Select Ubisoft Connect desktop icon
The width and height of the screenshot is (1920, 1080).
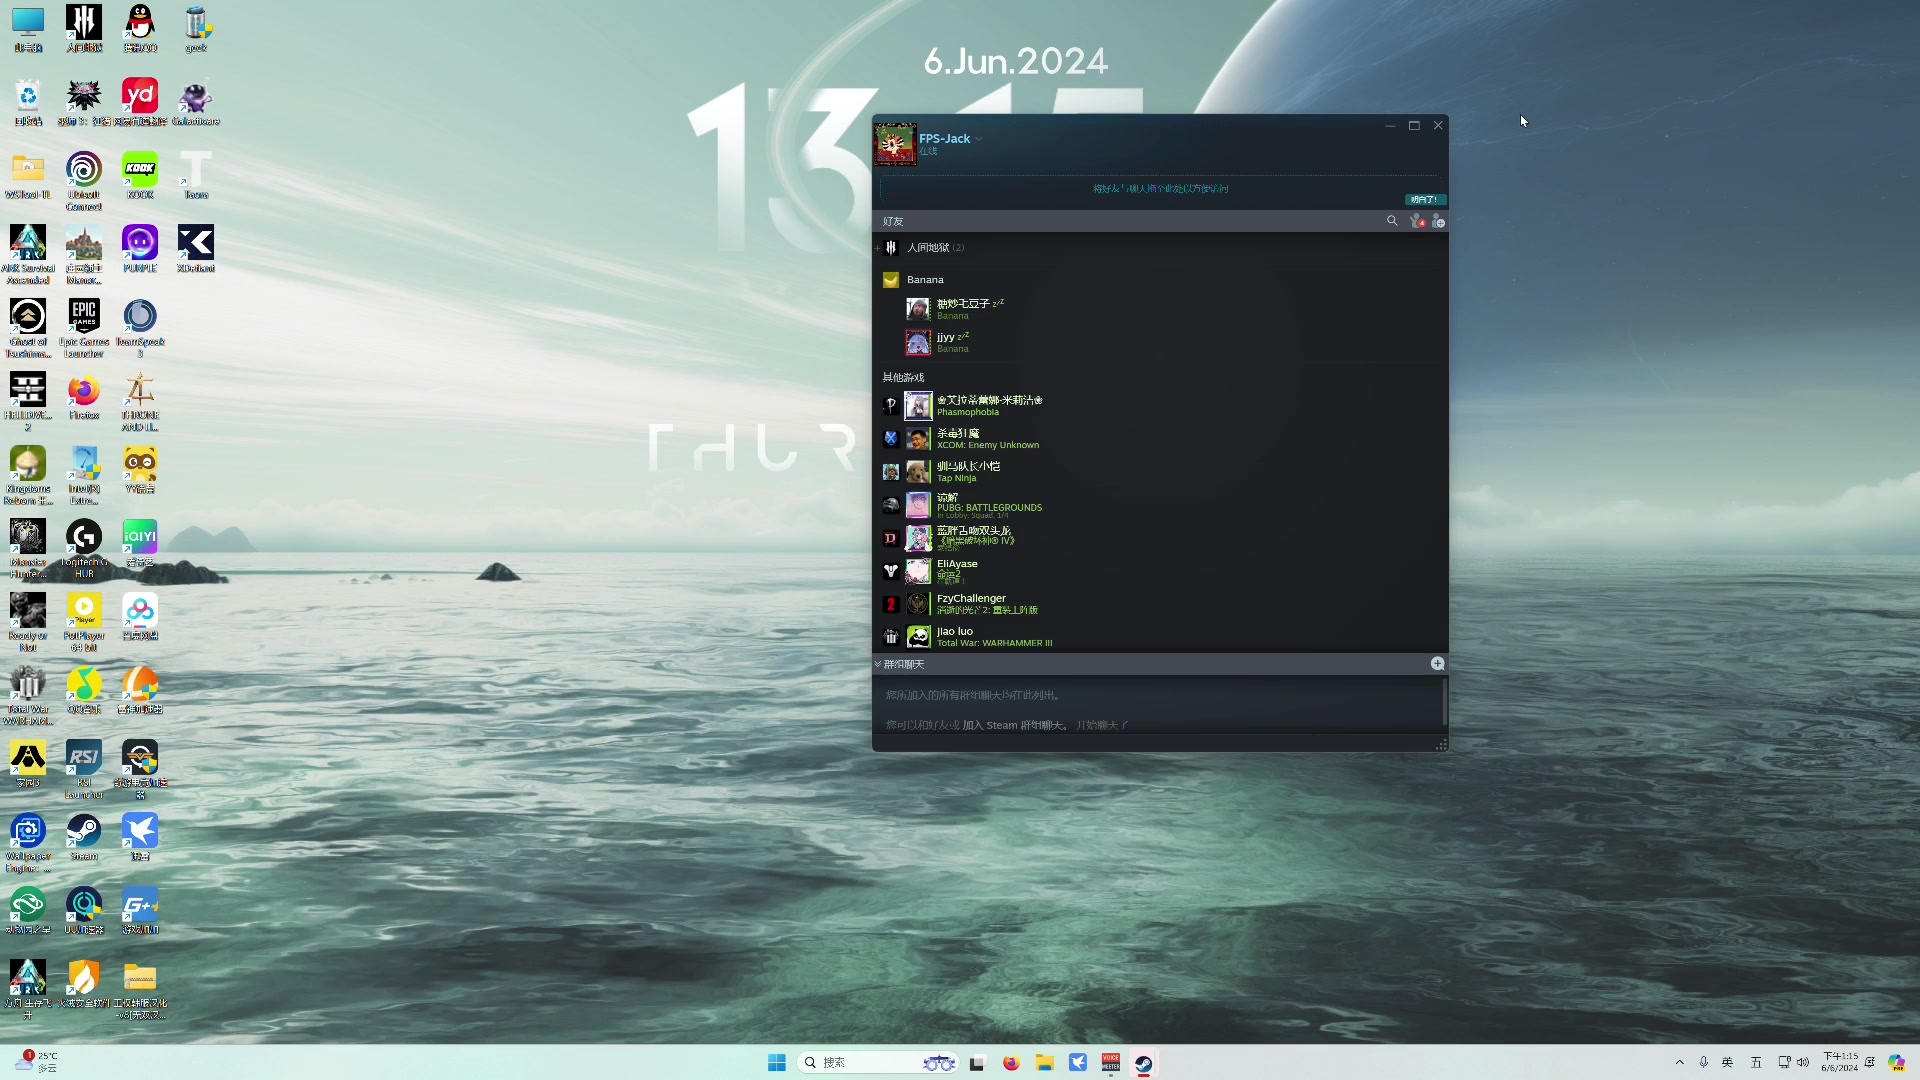click(x=84, y=180)
